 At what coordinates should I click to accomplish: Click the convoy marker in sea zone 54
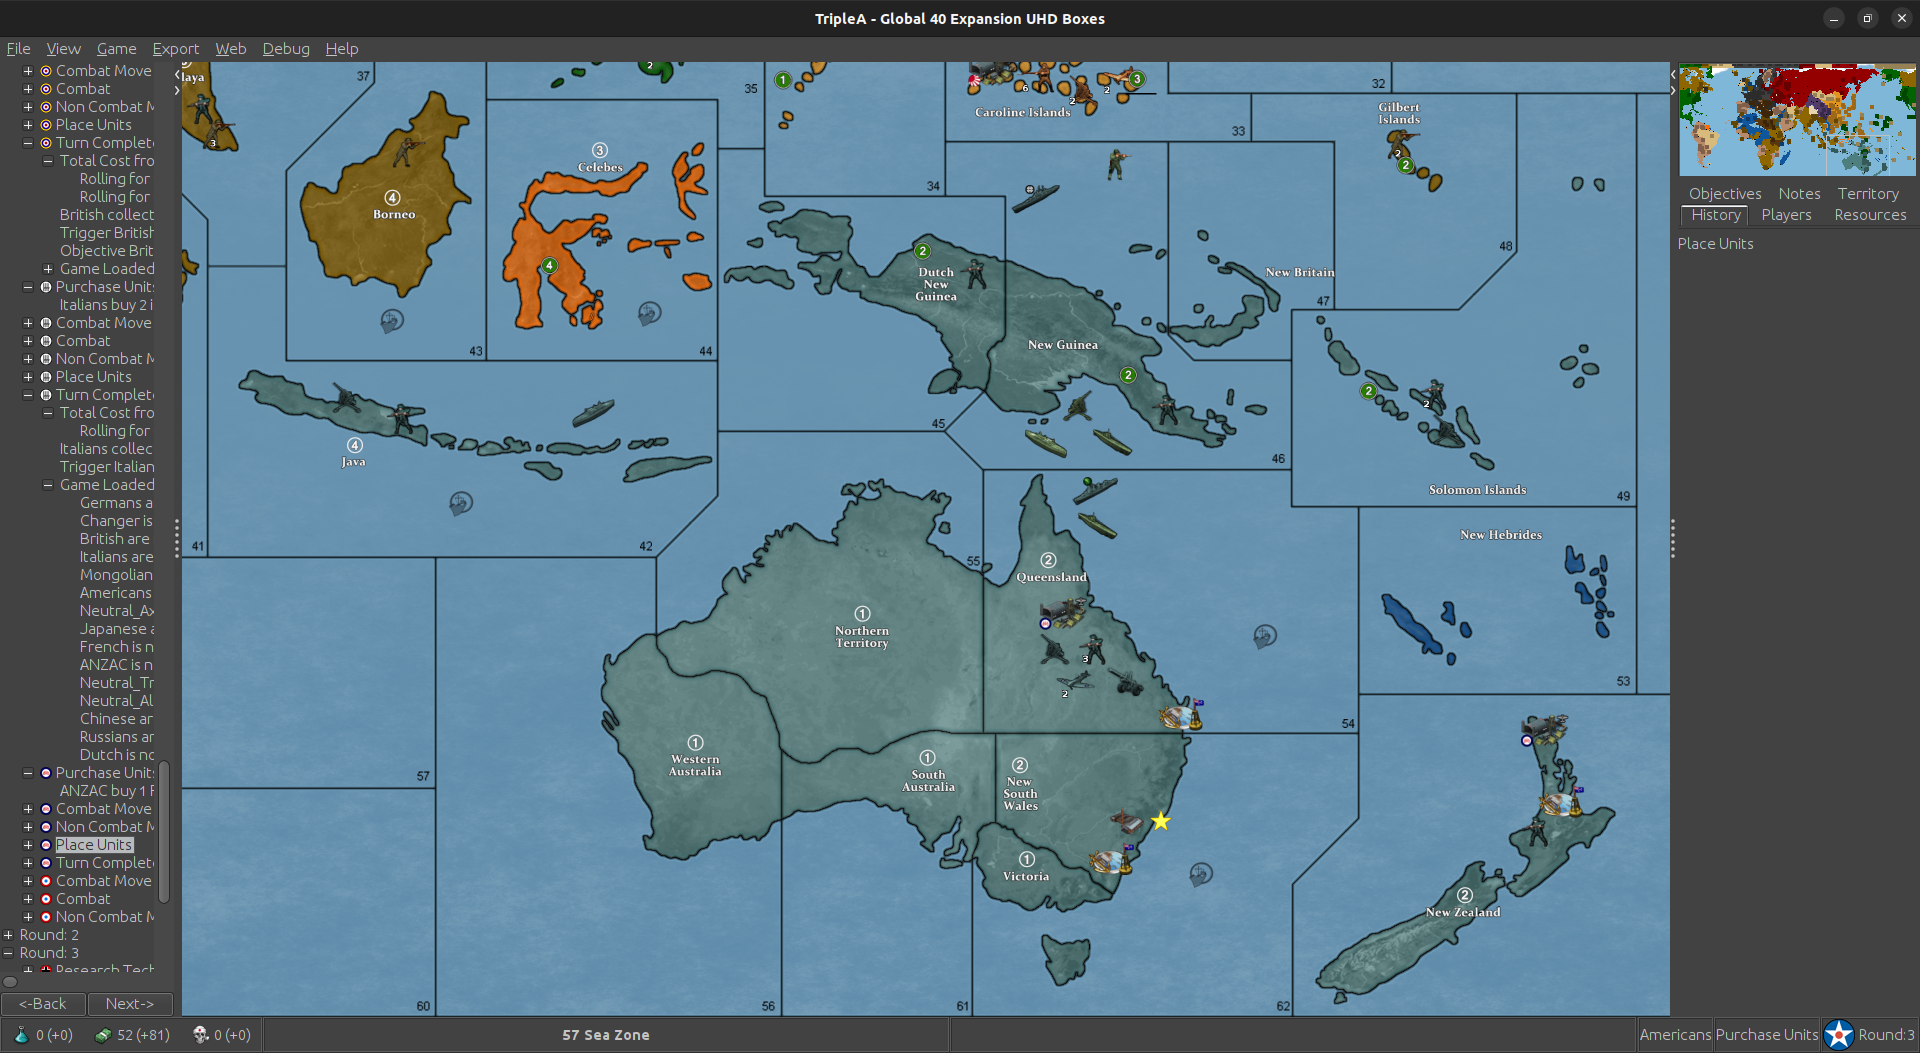(x=1265, y=635)
